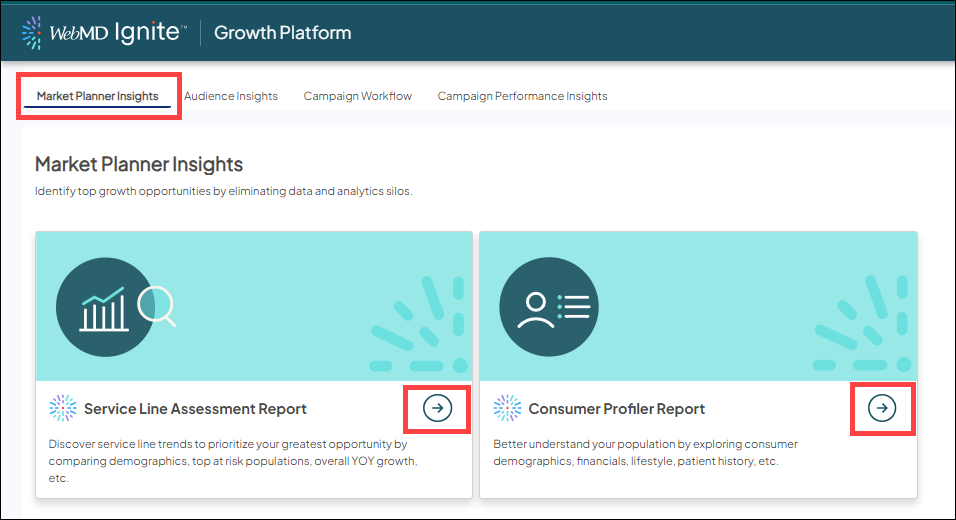Click the Service Line Assessment Report title
This screenshot has height=520, width=956.
point(195,409)
